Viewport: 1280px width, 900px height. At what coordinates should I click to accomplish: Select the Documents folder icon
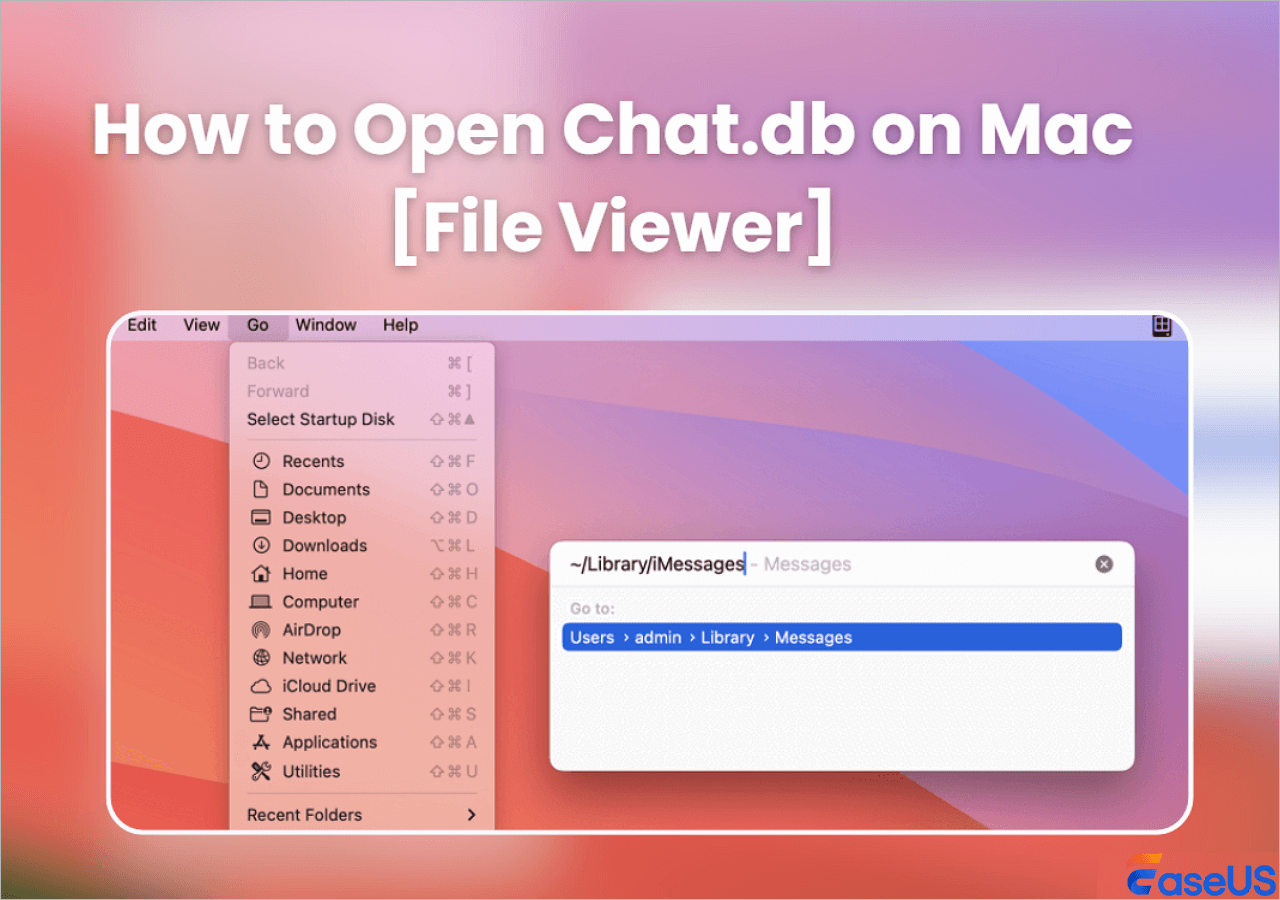point(262,489)
